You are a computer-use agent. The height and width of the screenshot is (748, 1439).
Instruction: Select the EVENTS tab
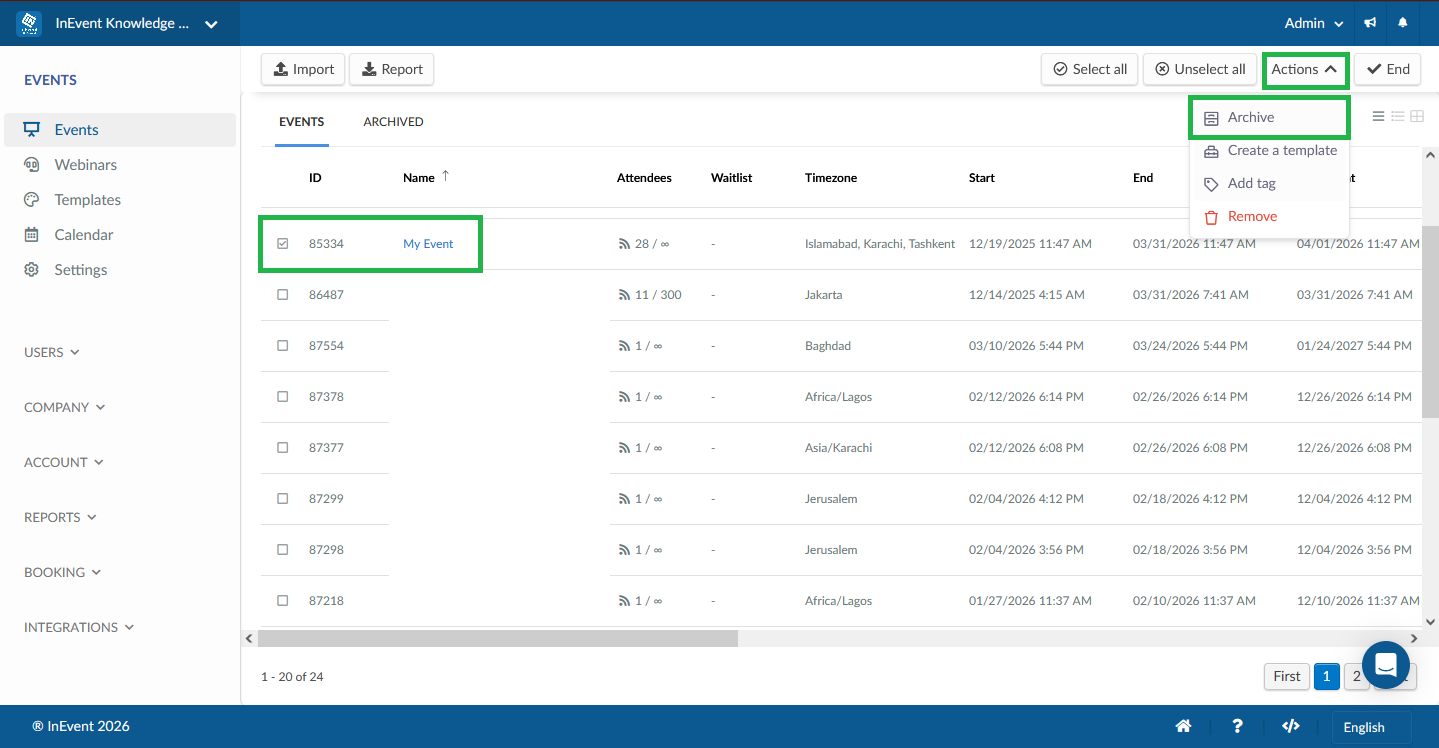[x=301, y=122]
